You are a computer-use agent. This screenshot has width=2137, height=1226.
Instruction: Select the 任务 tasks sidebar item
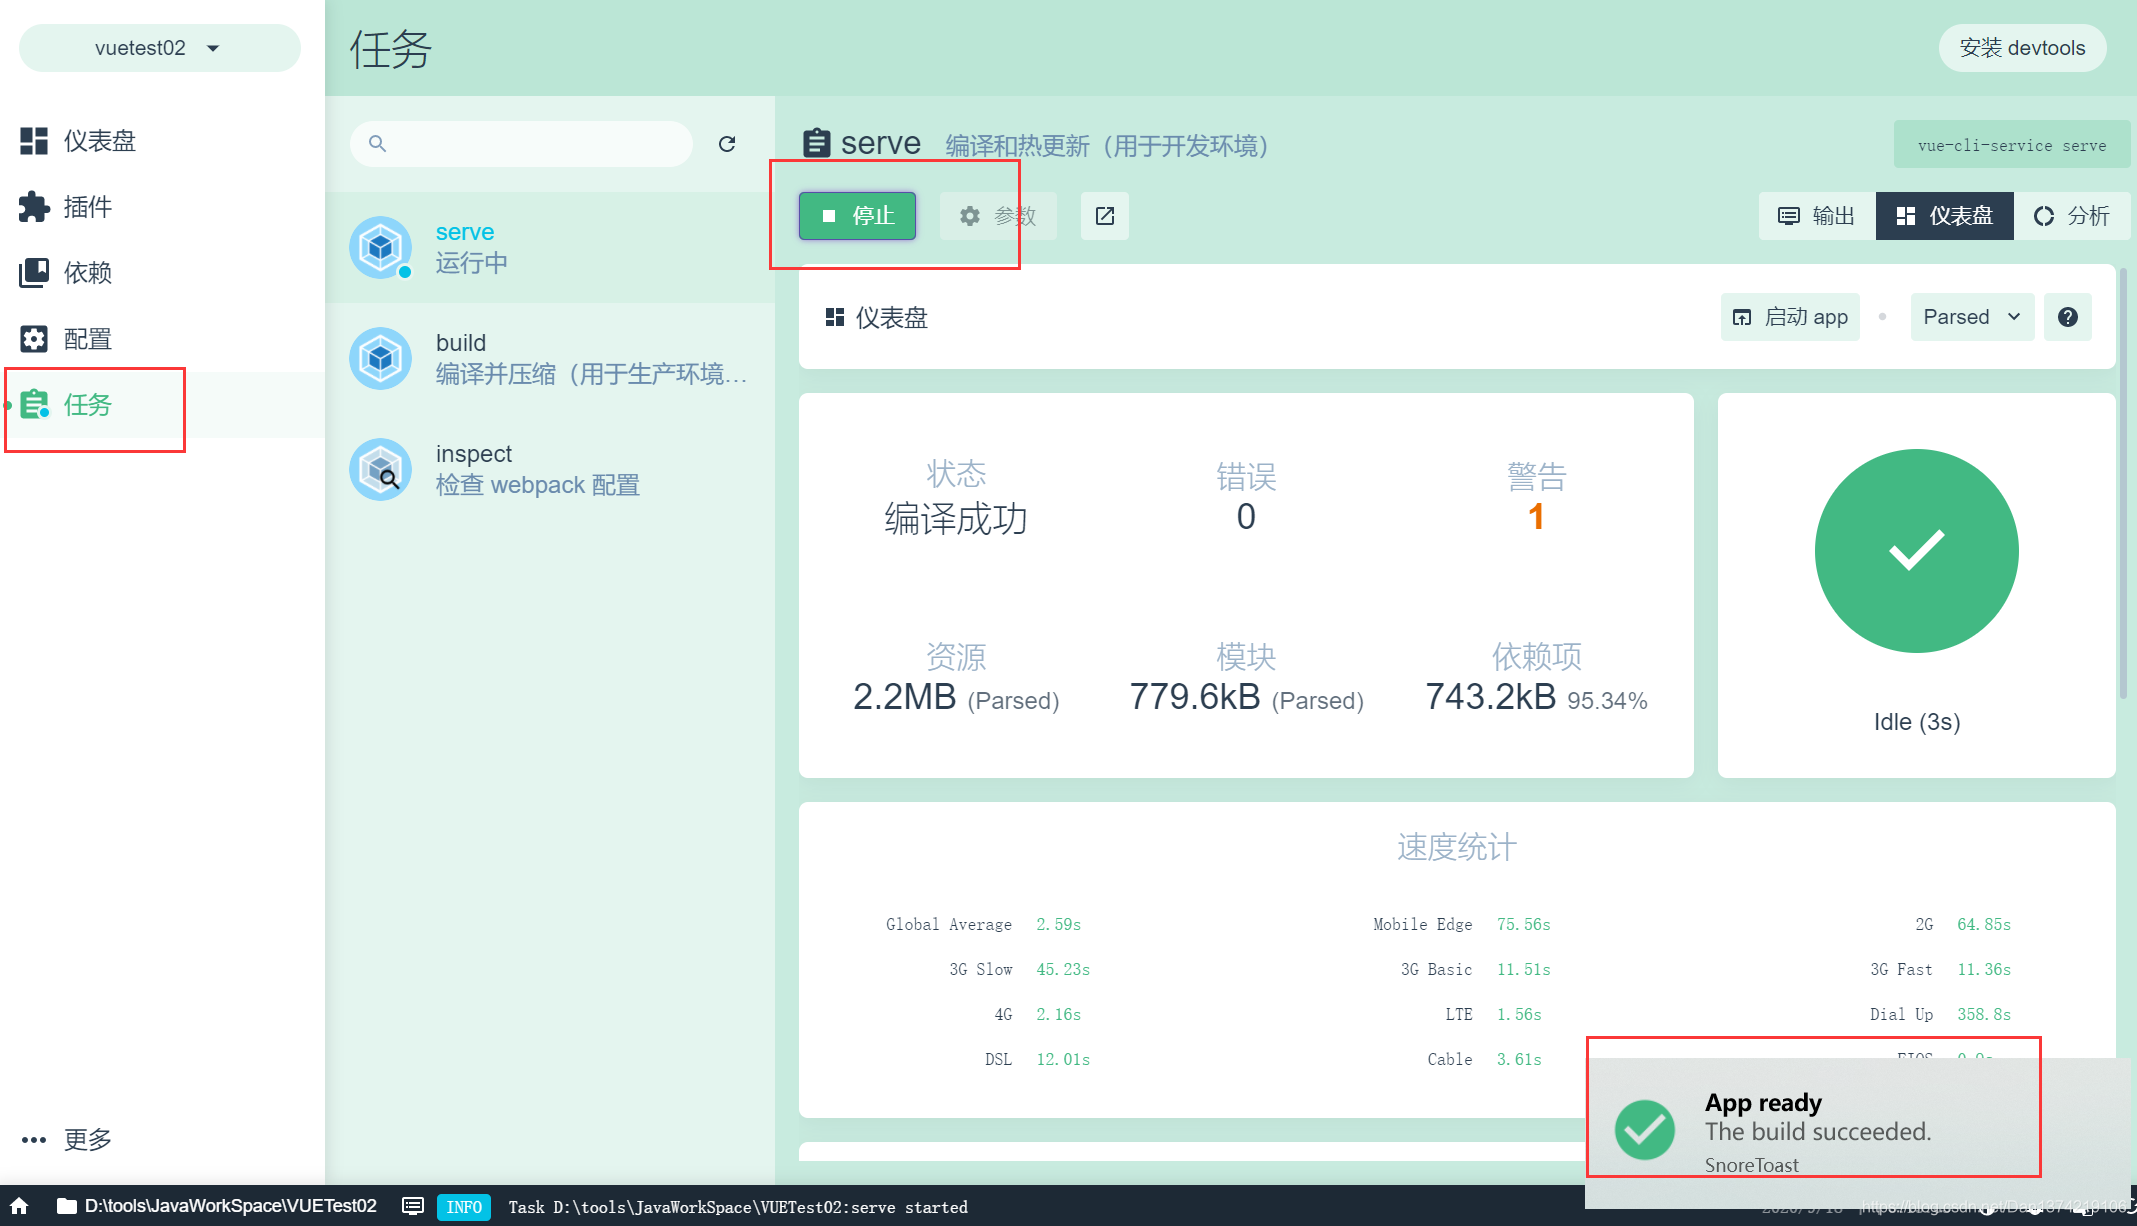click(162, 405)
